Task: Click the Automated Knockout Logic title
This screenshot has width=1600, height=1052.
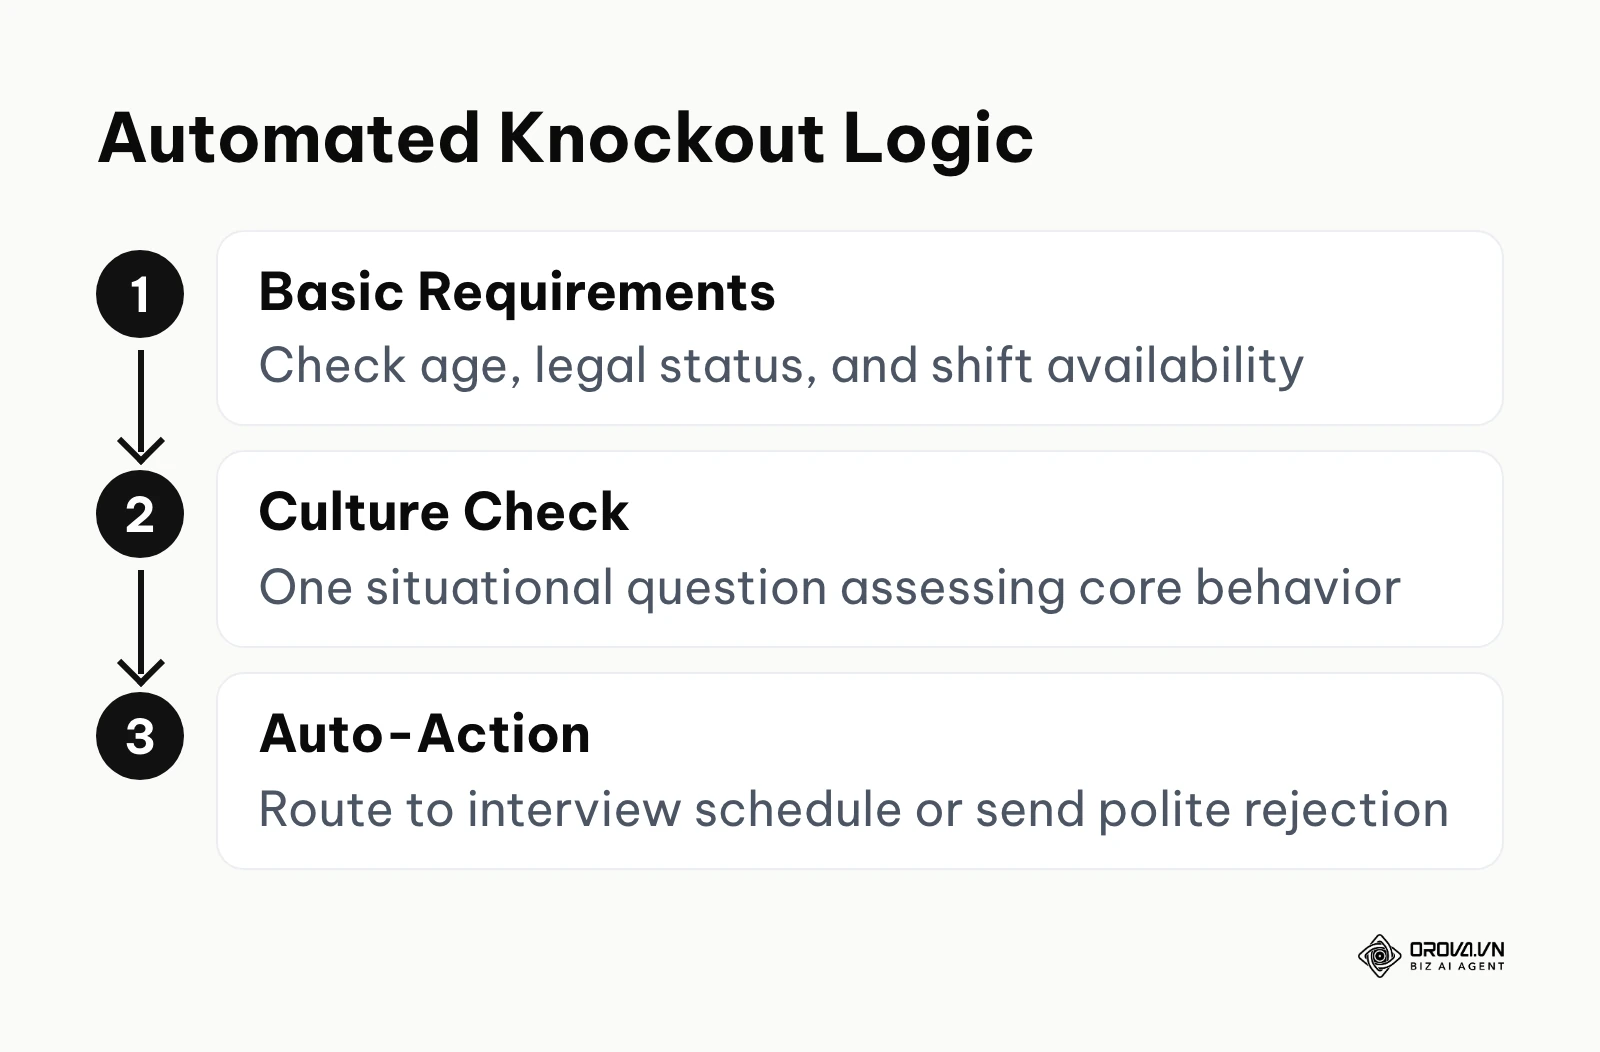Action: (566, 138)
